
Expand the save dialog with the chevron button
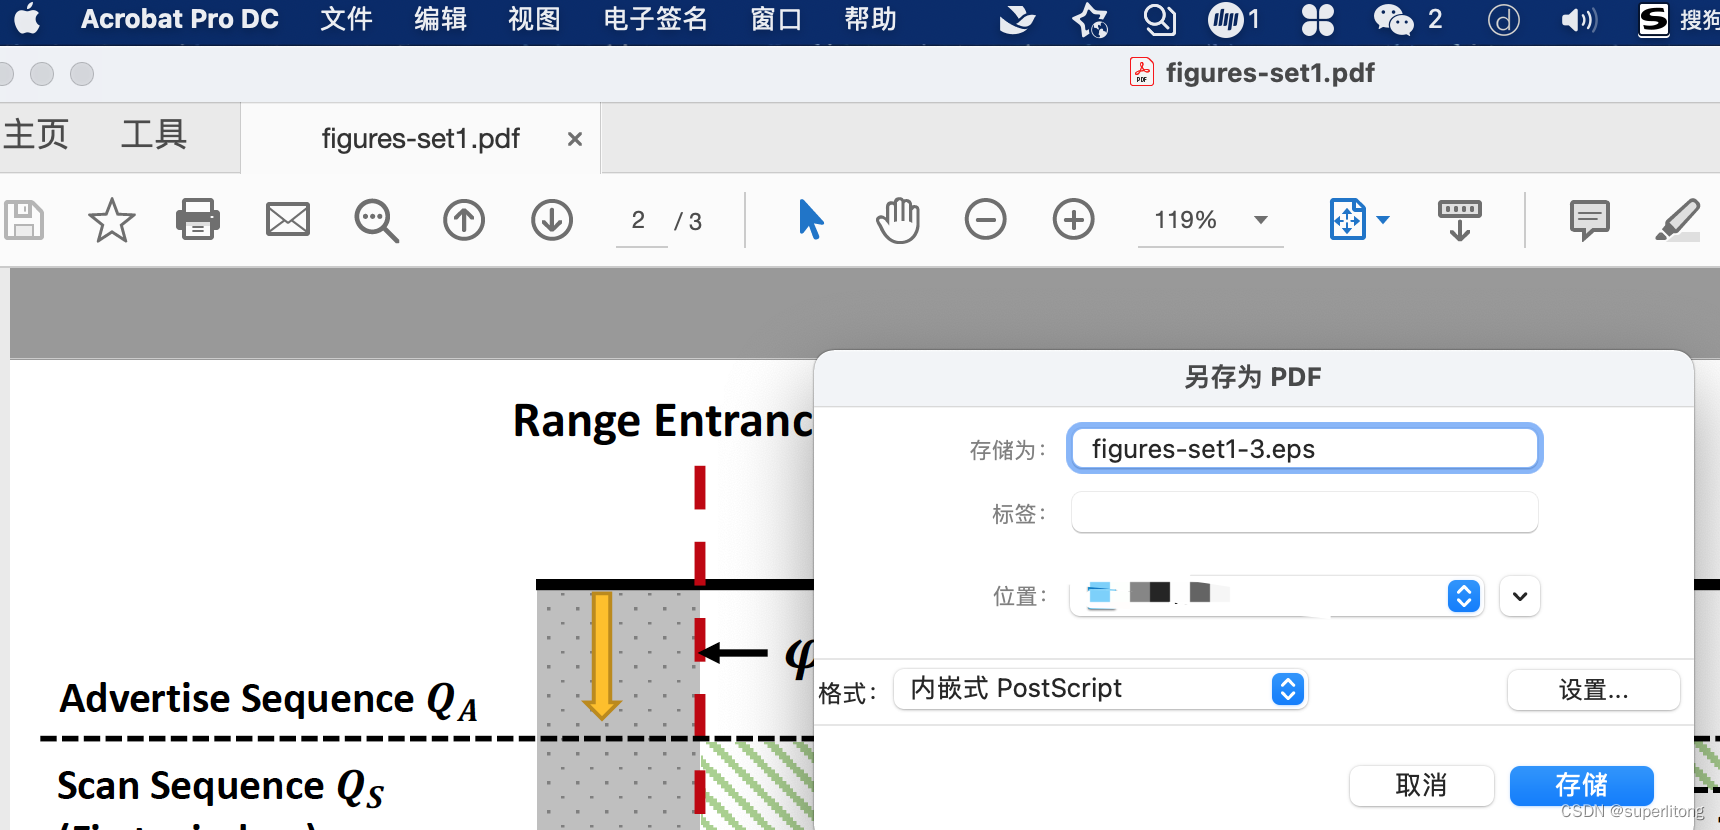[1520, 596]
